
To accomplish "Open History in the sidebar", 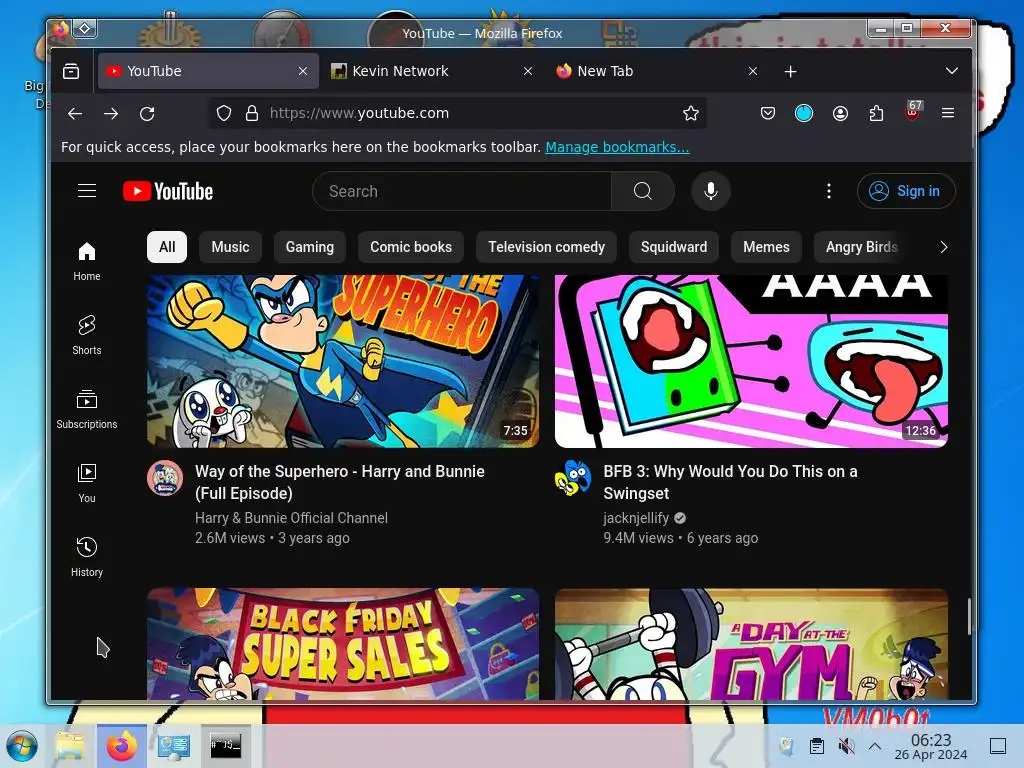I will point(87,557).
